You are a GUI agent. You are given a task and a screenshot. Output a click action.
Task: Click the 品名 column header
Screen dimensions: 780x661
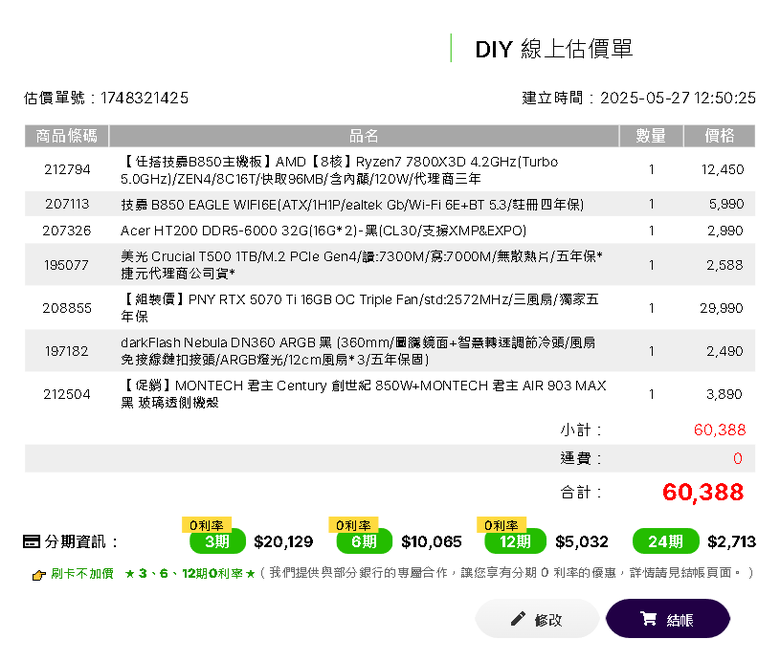tap(364, 136)
